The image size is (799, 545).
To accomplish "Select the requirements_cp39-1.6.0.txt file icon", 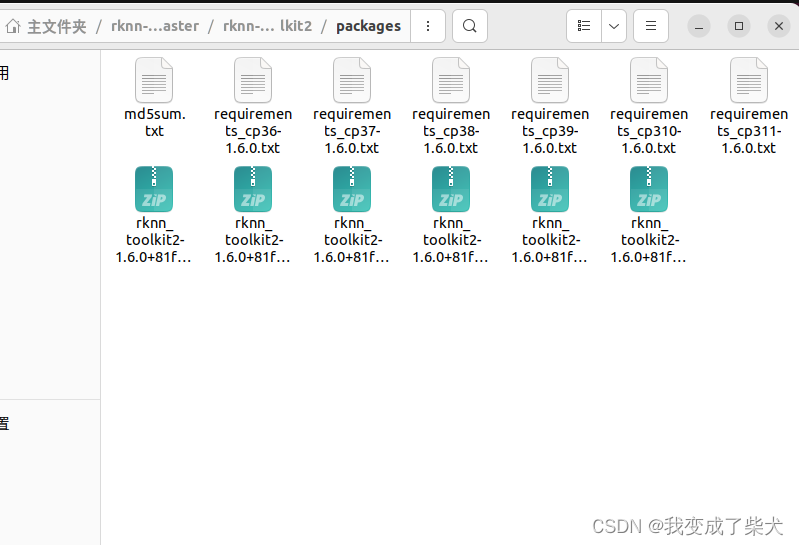I will pos(550,80).
